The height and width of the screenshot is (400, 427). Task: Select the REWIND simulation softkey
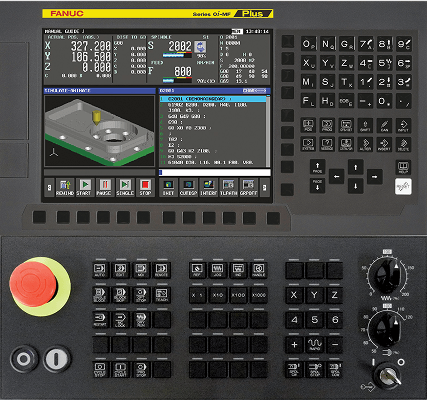(65, 188)
